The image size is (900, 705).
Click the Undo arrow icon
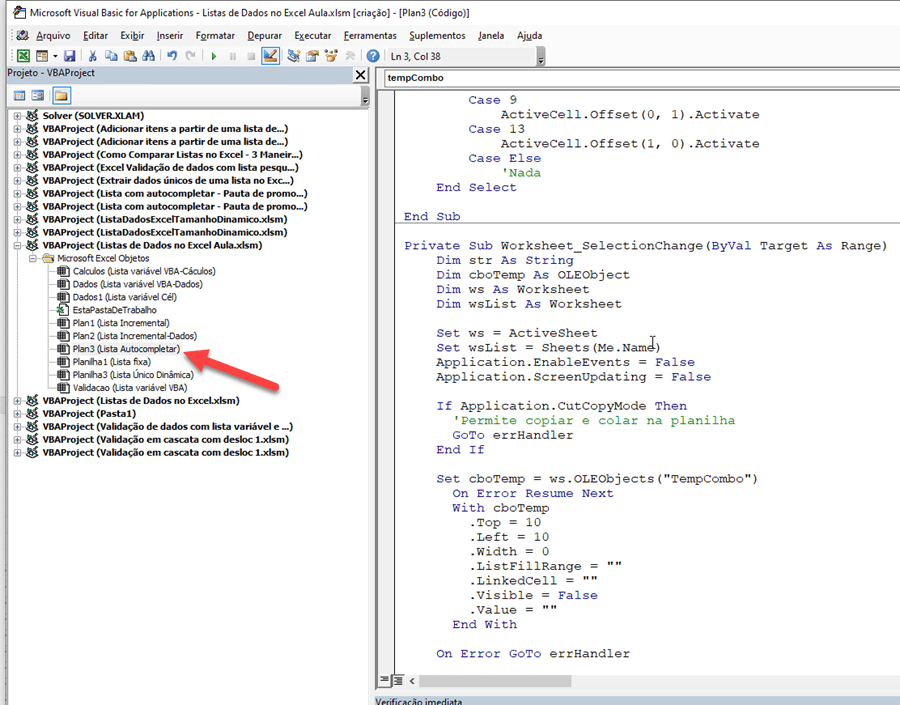(173, 56)
